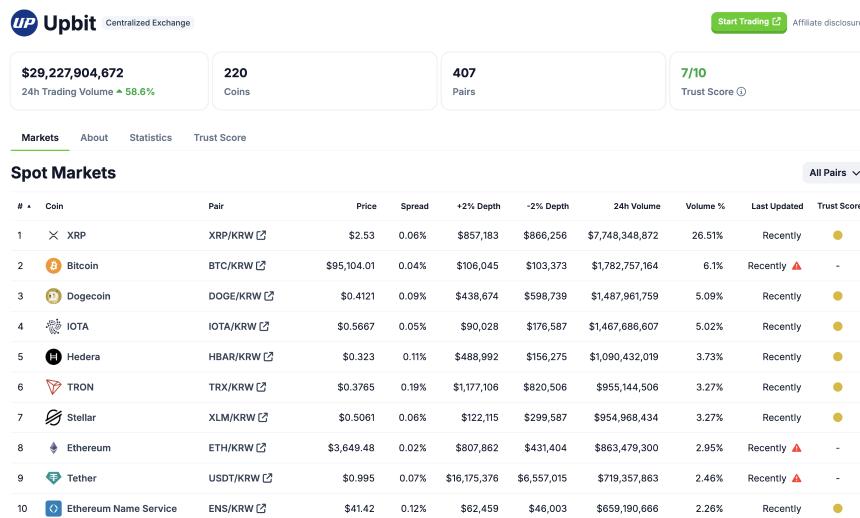The image size is (860, 518).
Task: Click the Ethereum coin icon
Action: 53,448
